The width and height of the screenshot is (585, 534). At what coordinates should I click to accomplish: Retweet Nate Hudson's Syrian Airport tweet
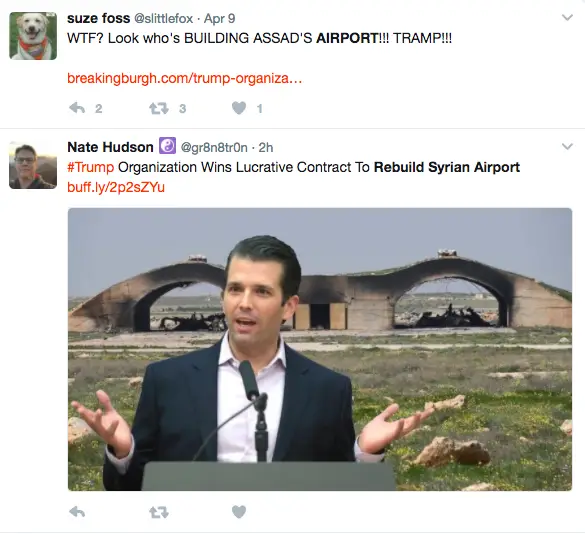point(159,512)
